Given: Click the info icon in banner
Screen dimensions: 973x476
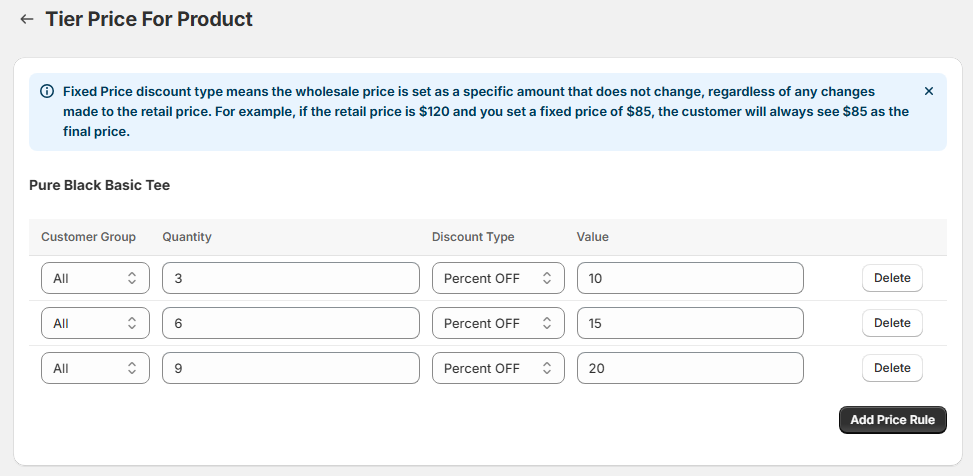Looking at the screenshot, I should click(47, 91).
